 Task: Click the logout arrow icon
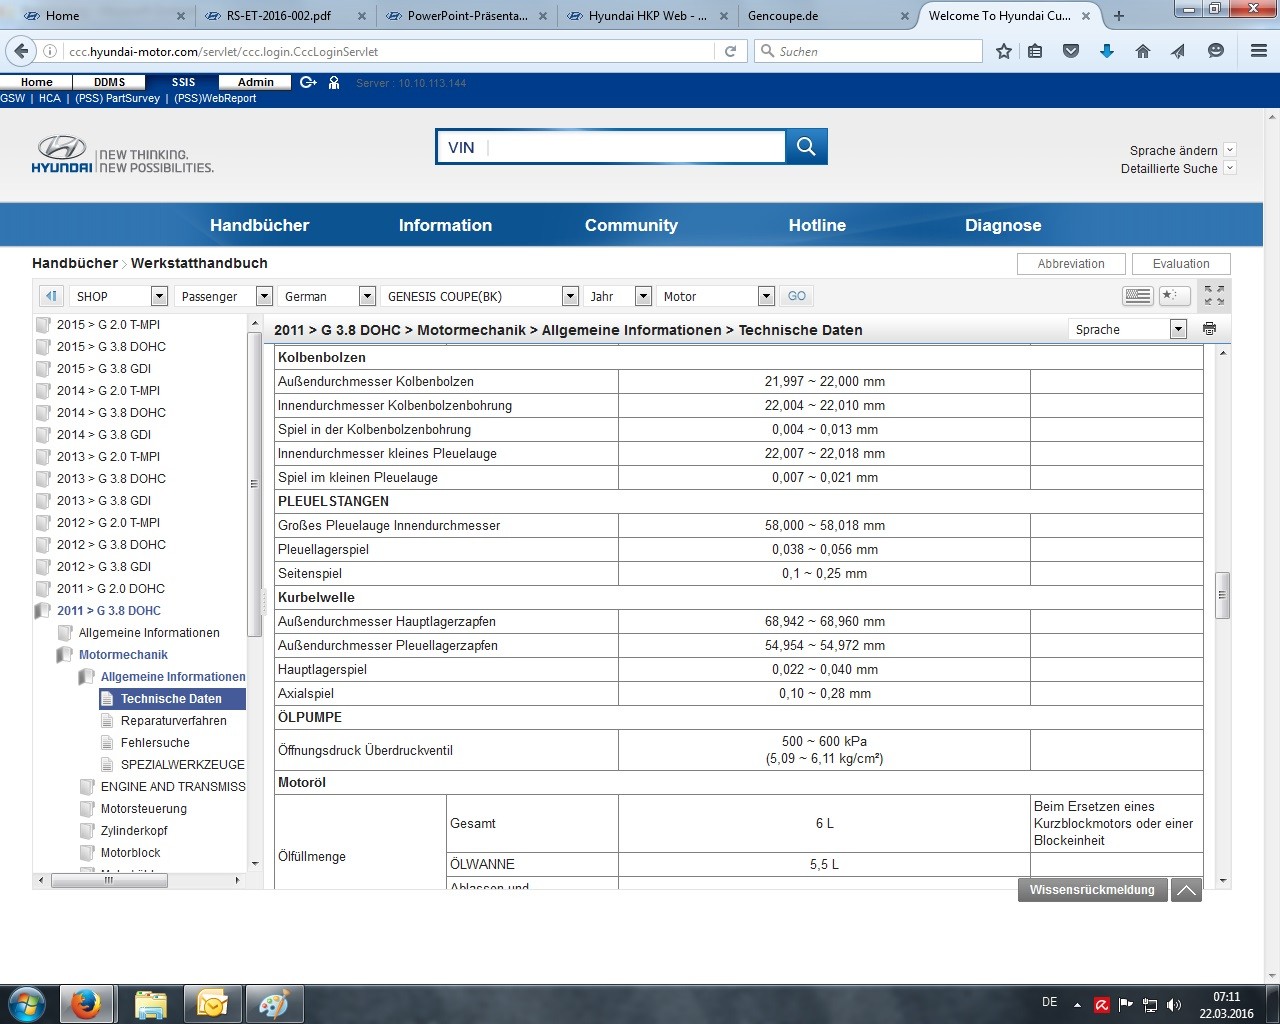coord(308,82)
